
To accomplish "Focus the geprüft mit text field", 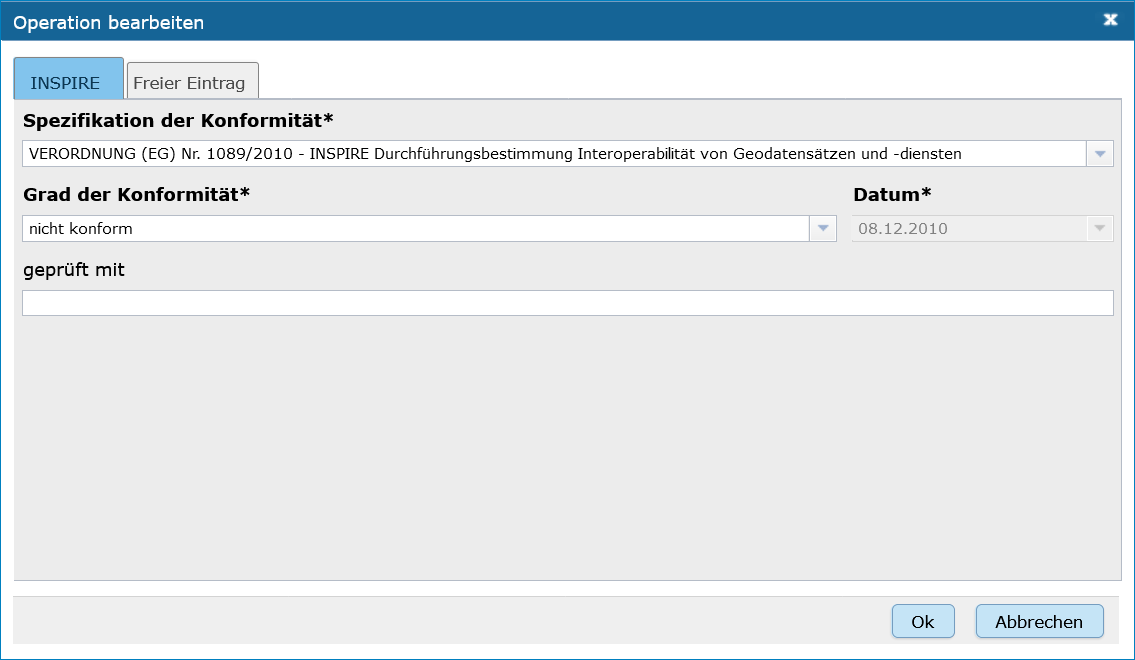I will click(568, 303).
